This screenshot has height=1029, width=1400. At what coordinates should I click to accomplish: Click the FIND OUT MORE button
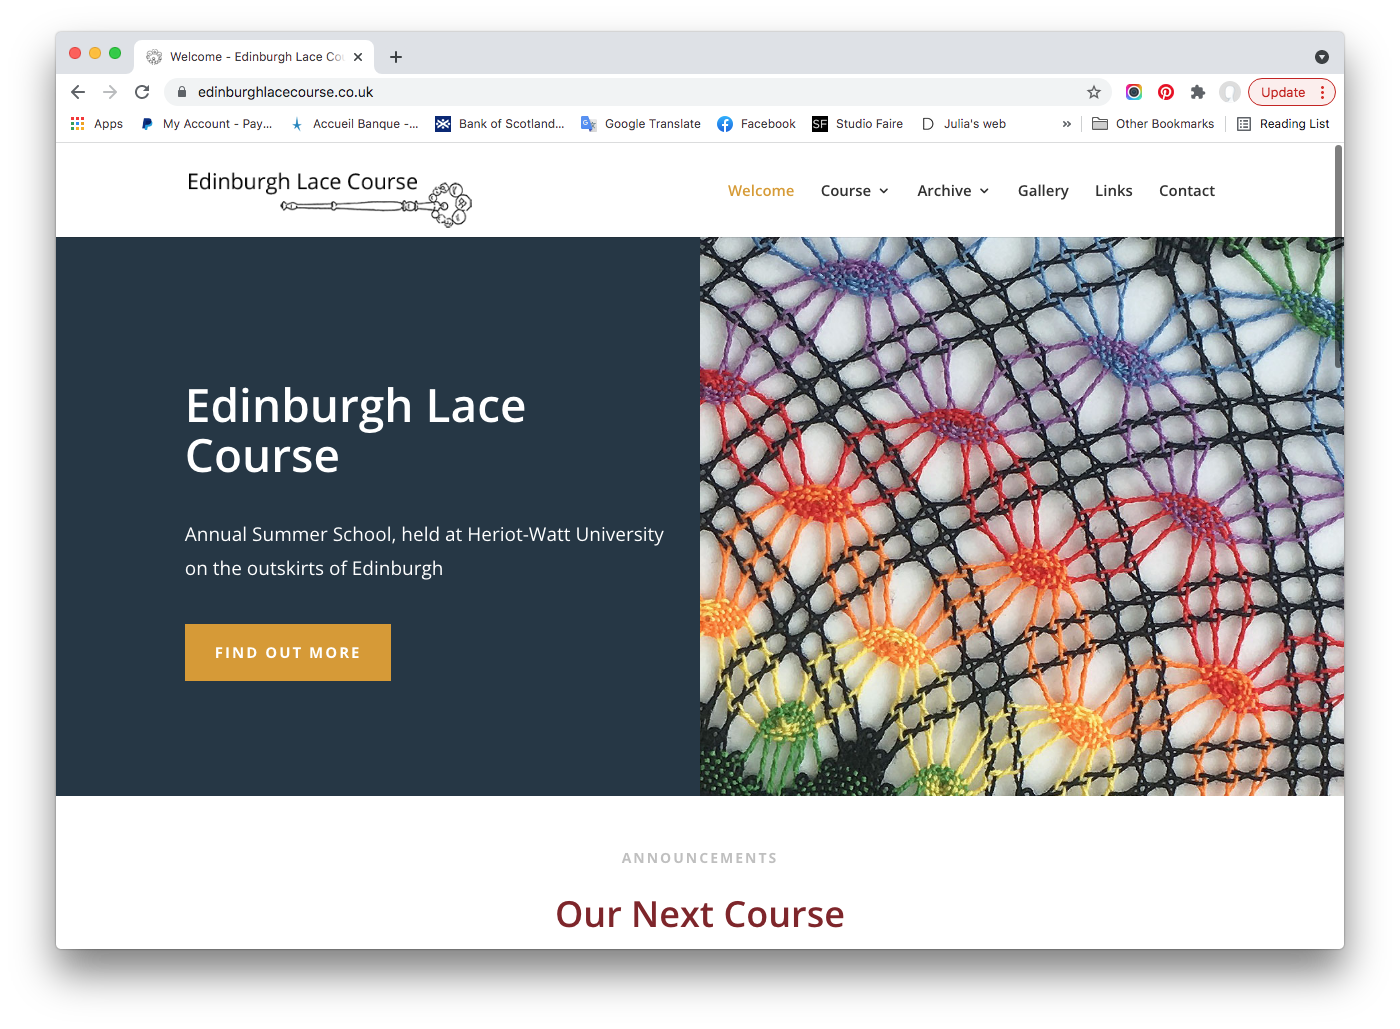tap(288, 652)
